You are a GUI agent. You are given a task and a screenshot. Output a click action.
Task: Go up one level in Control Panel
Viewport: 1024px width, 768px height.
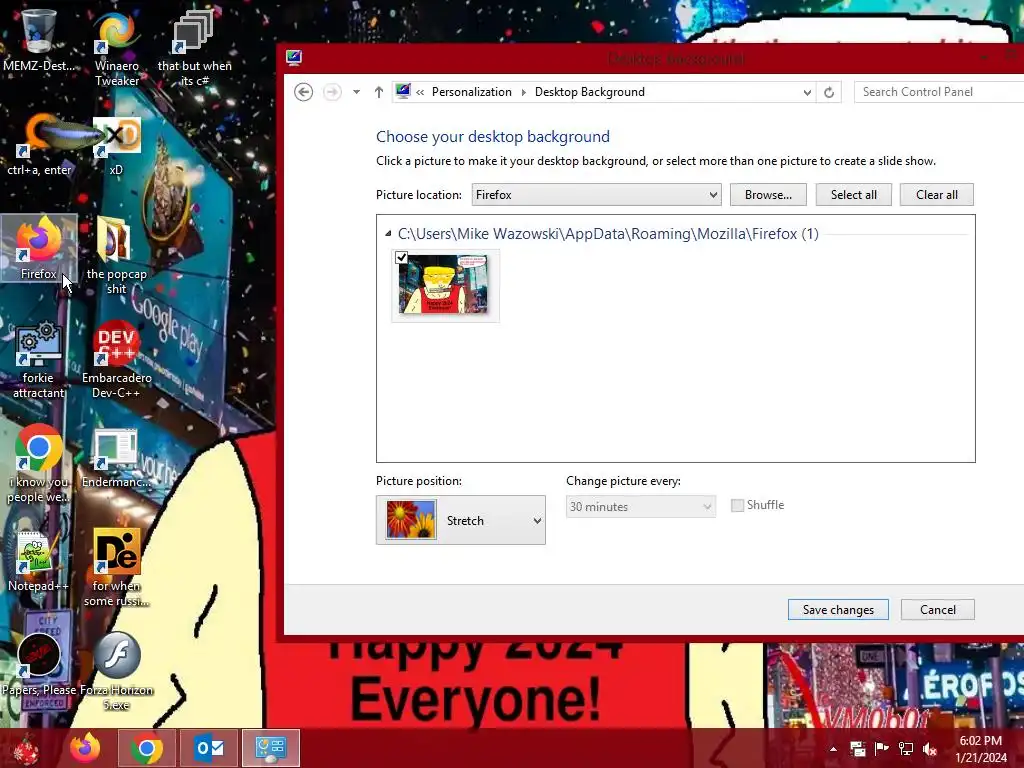point(379,92)
